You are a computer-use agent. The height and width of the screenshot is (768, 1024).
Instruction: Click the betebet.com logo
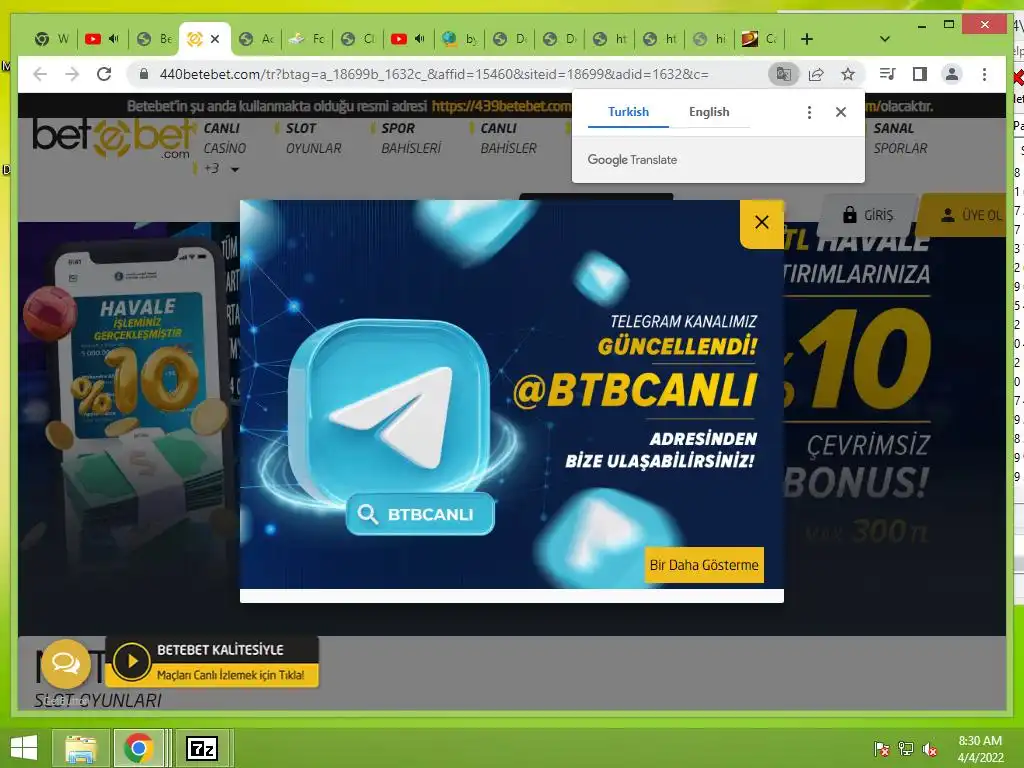(114, 138)
